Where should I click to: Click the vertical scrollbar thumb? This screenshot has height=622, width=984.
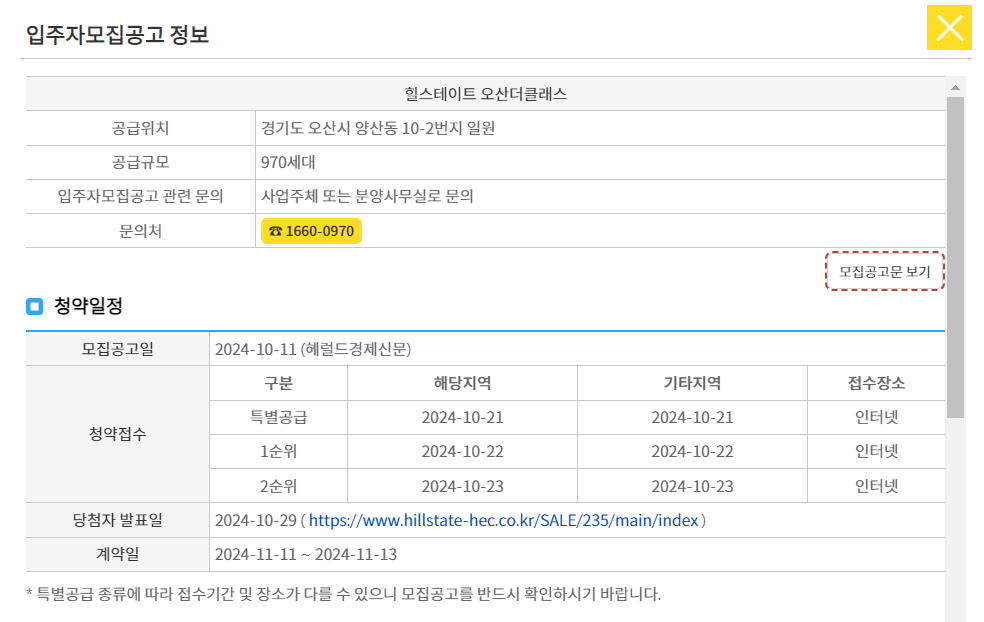pyautogui.click(x=955, y=257)
